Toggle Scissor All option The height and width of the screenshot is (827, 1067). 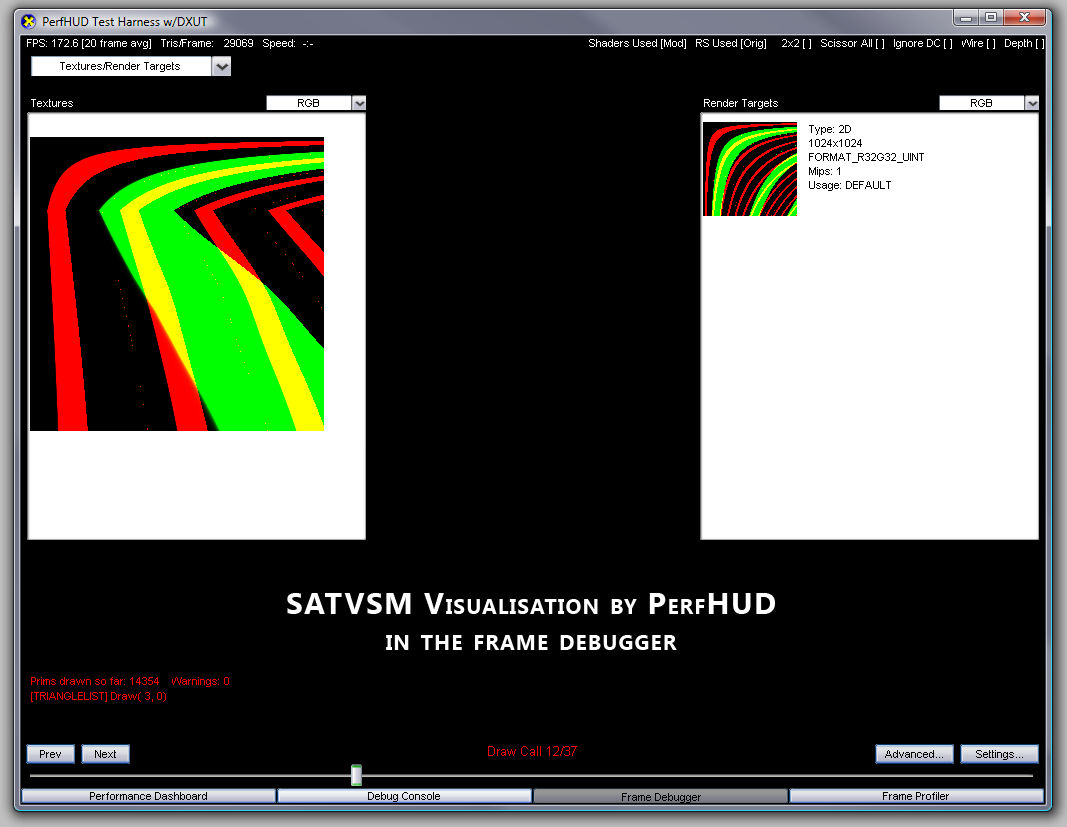click(852, 44)
